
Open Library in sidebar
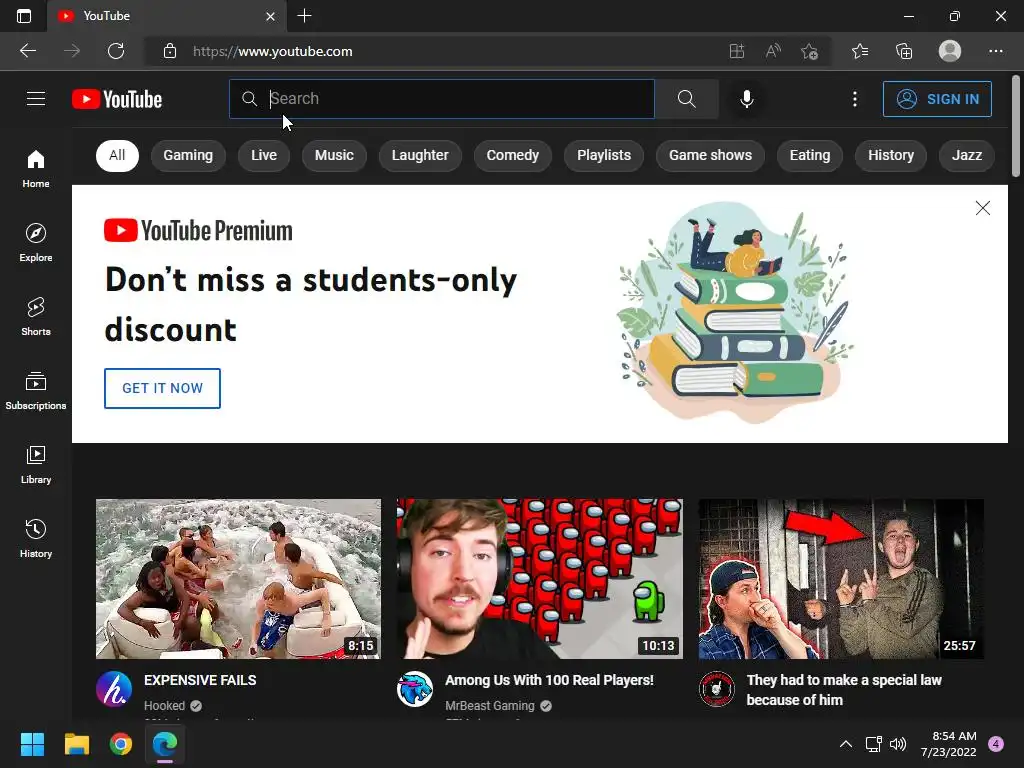[x=36, y=464]
